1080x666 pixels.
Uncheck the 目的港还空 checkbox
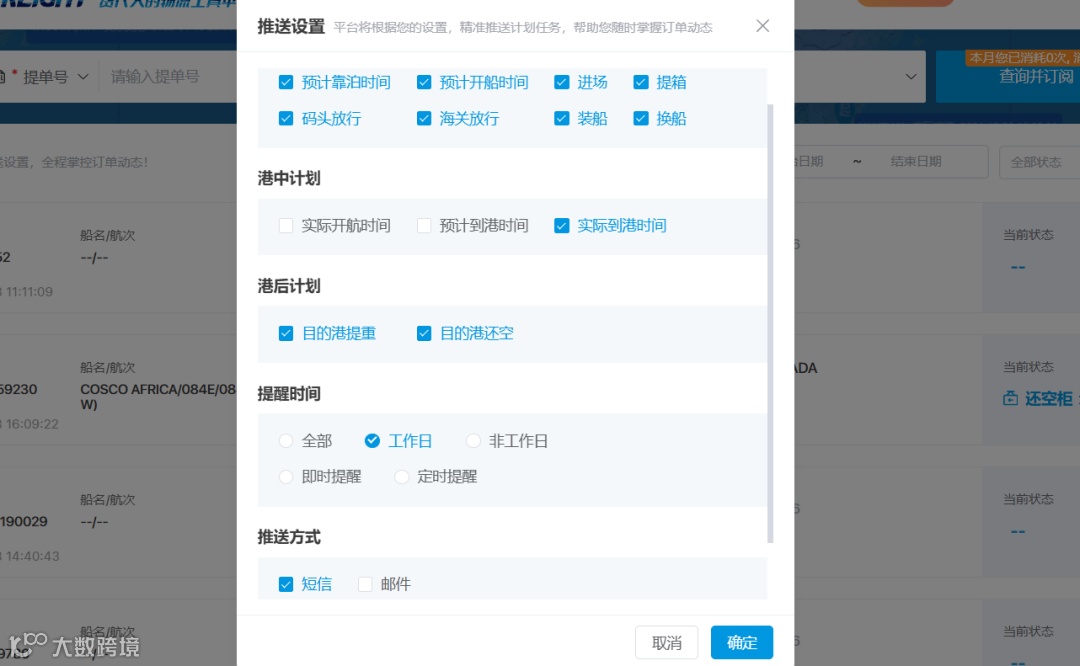coord(424,333)
